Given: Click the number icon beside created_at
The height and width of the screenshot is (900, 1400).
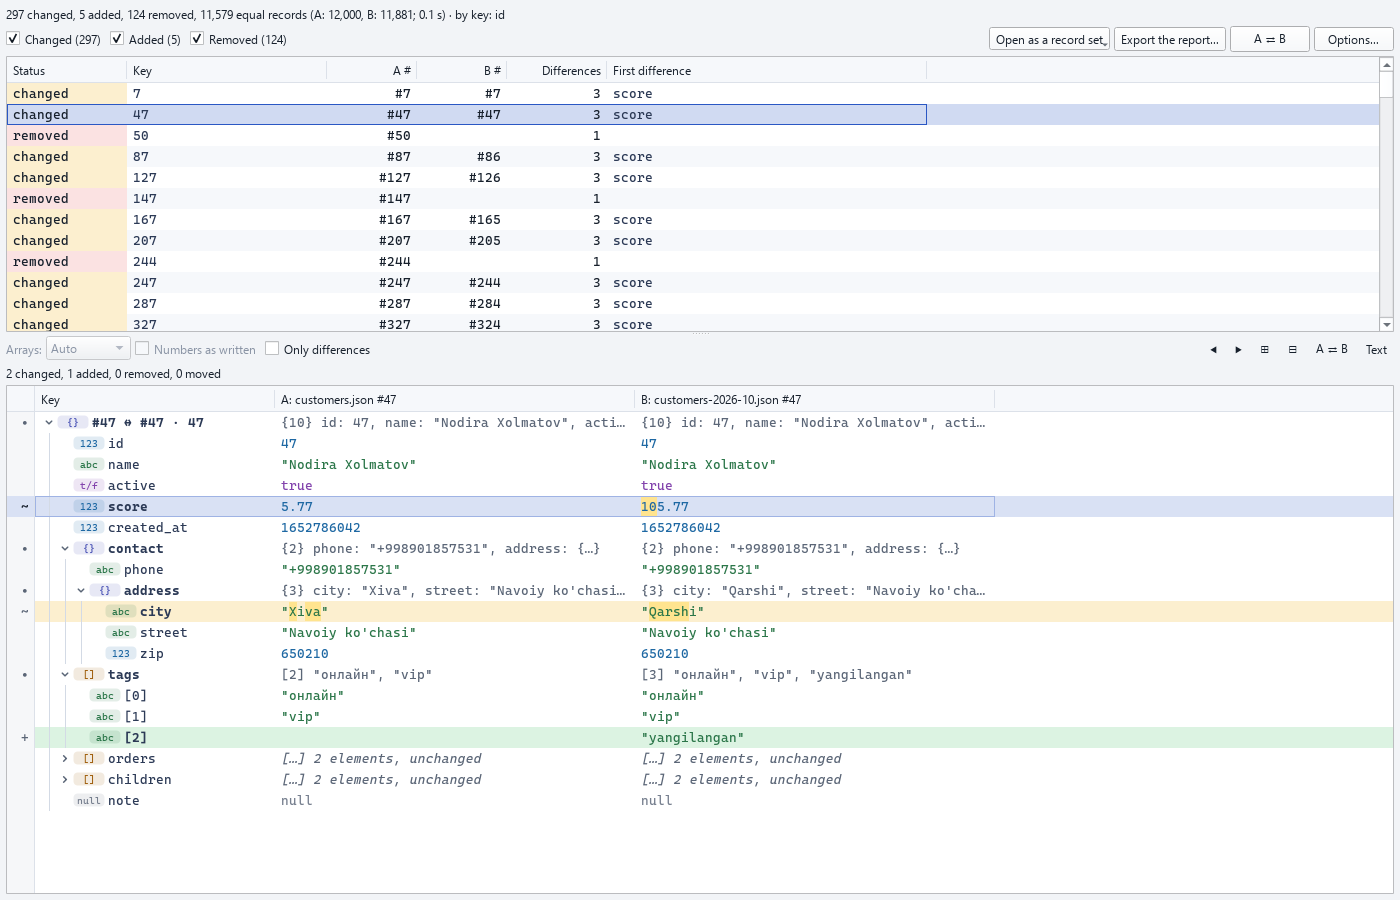Looking at the screenshot, I should [89, 528].
